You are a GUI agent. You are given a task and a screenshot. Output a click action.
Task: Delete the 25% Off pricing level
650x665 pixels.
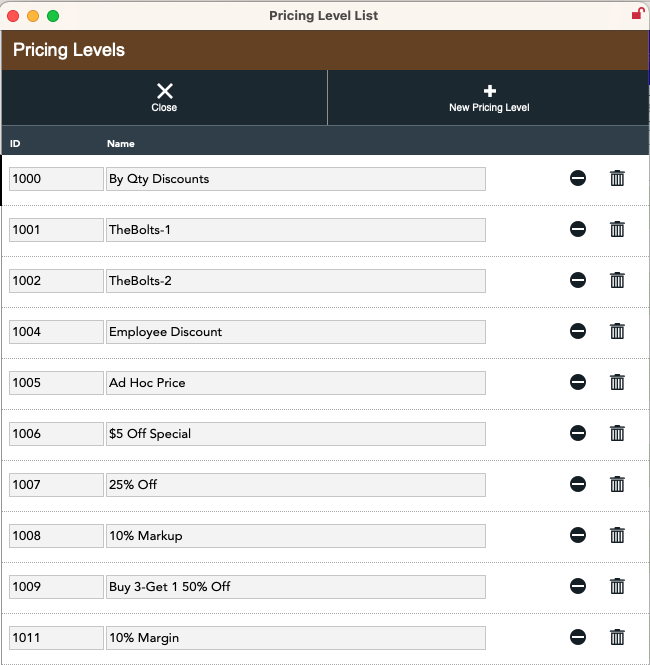click(617, 484)
